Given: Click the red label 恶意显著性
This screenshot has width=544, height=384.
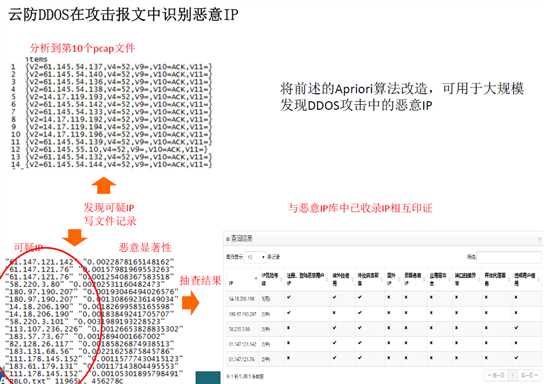Looking at the screenshot, I should pos(145,247).
